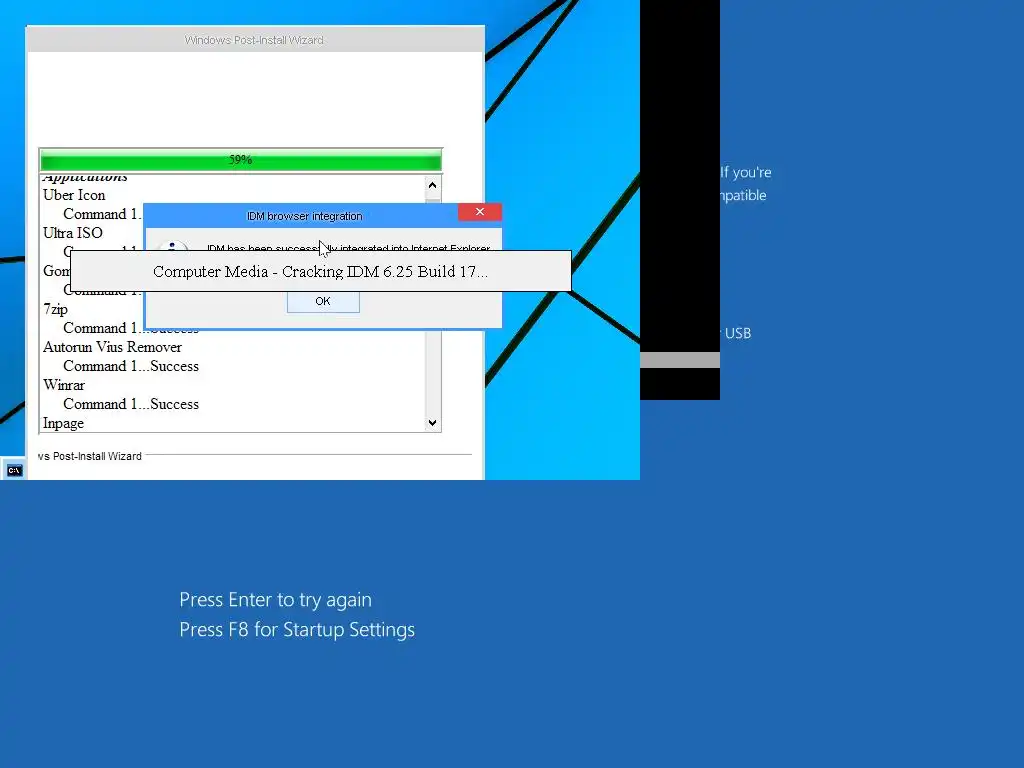Select the 'Inpage' list entry

point(63,423)
